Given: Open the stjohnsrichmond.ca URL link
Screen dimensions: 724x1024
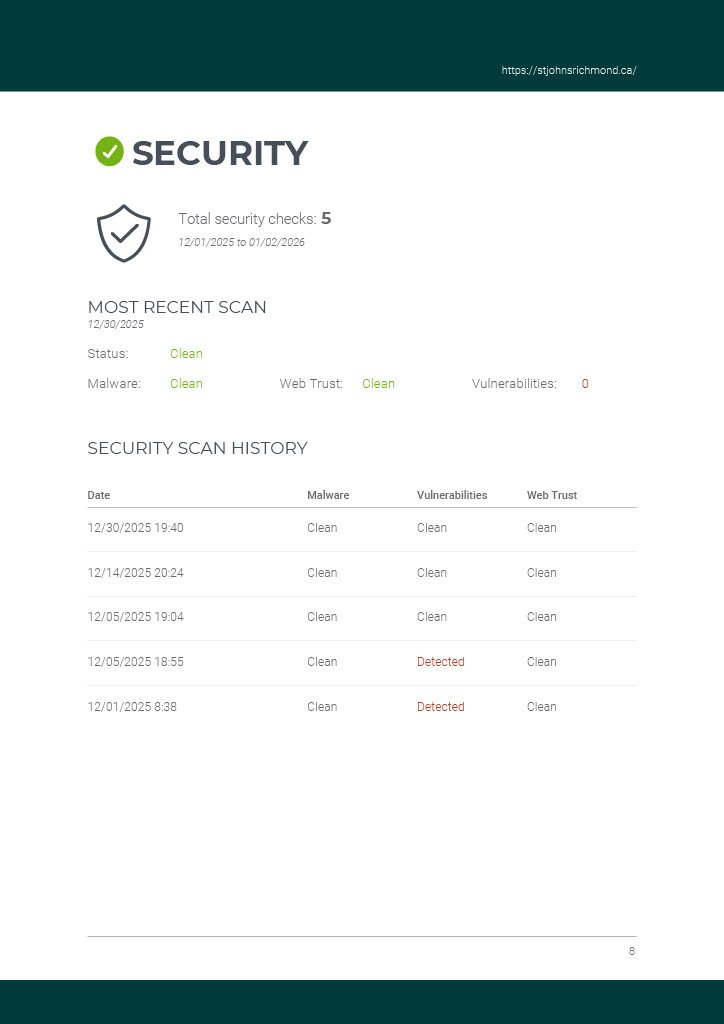Looking at the screenshot, I should click(x=568, y=71).
